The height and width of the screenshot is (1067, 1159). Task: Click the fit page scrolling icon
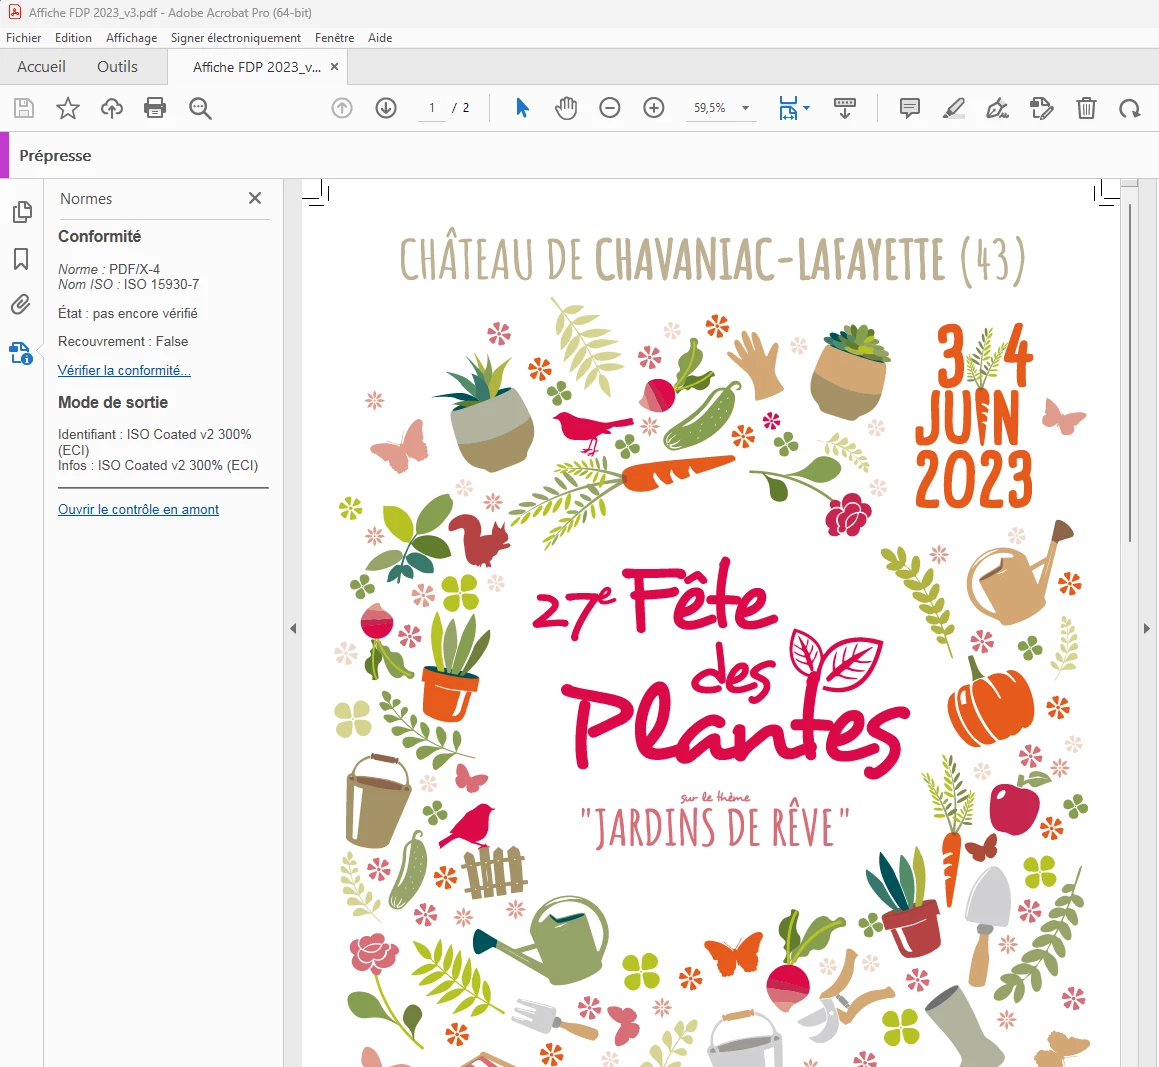788,108
